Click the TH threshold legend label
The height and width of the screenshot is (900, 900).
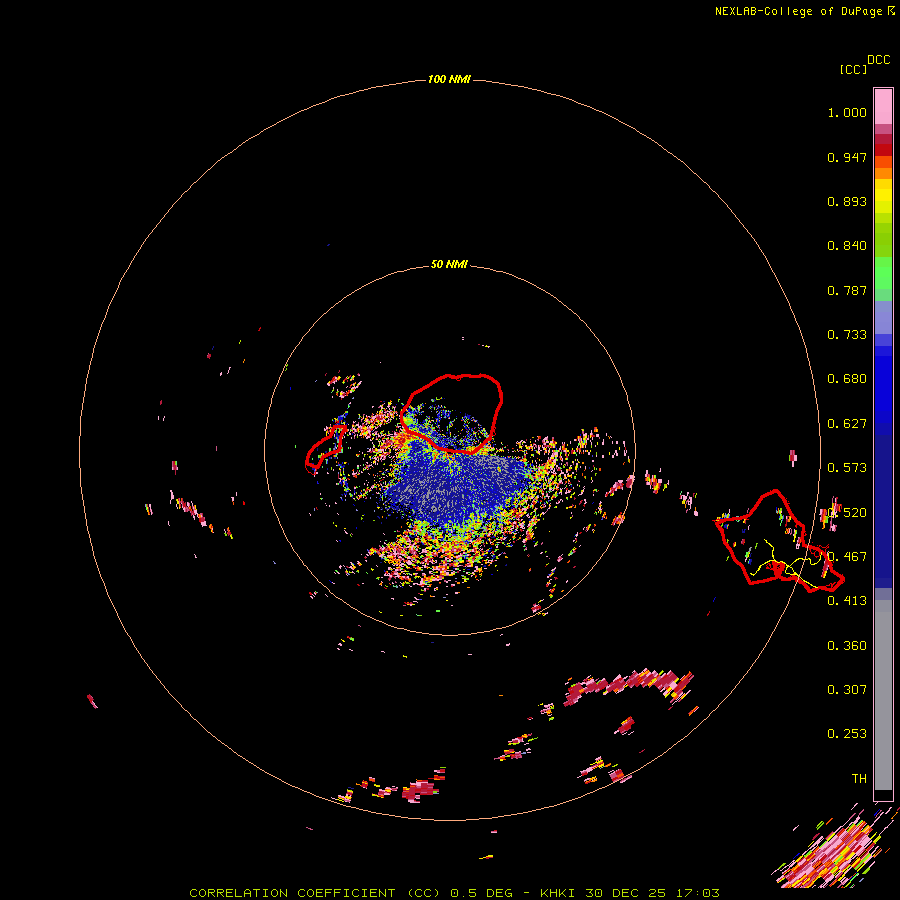pyautogui.click(x=859, y=779)
